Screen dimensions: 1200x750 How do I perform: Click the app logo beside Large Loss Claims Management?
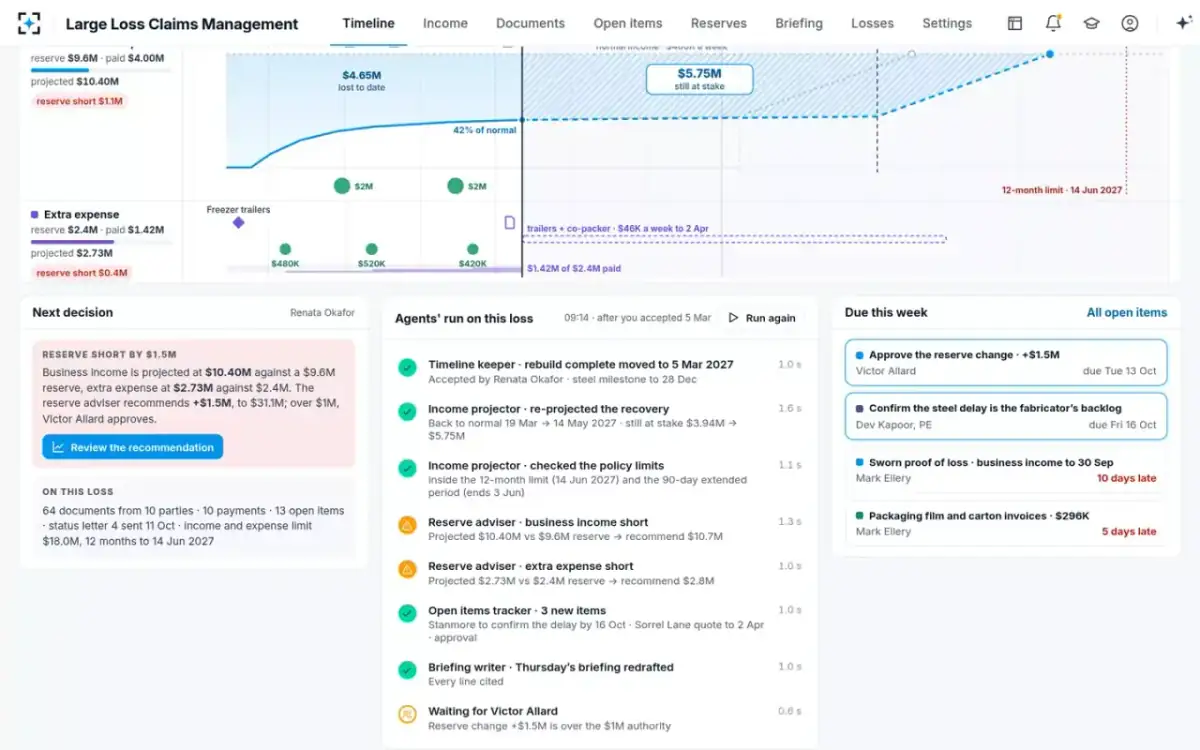pos(30,23)
